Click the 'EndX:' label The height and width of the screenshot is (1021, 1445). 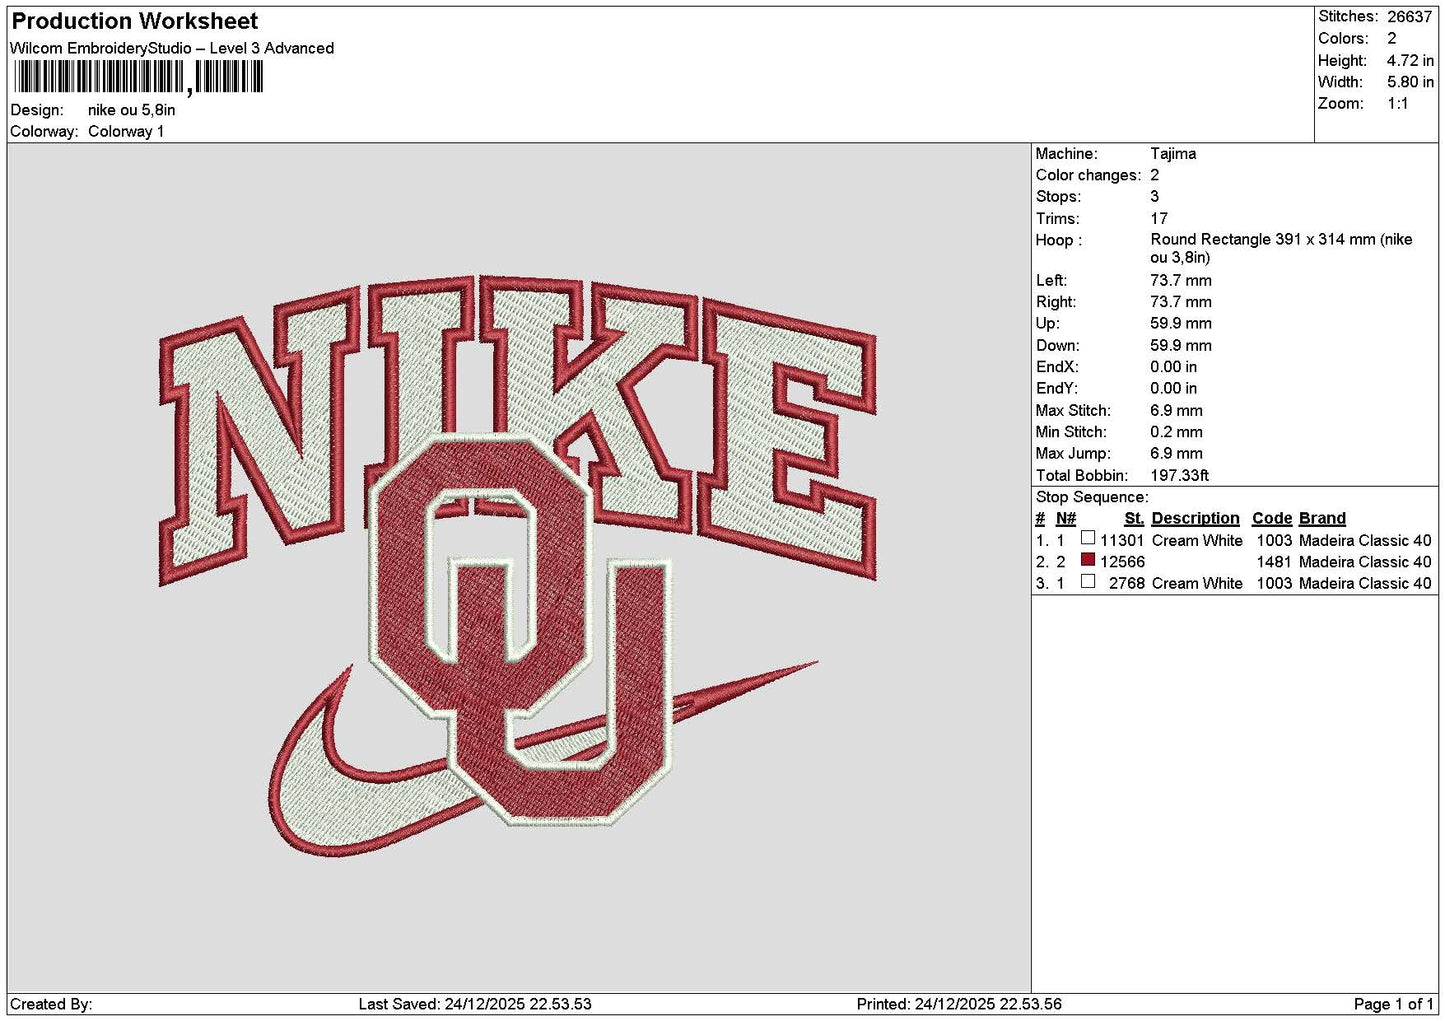(x=1057, y=367)
